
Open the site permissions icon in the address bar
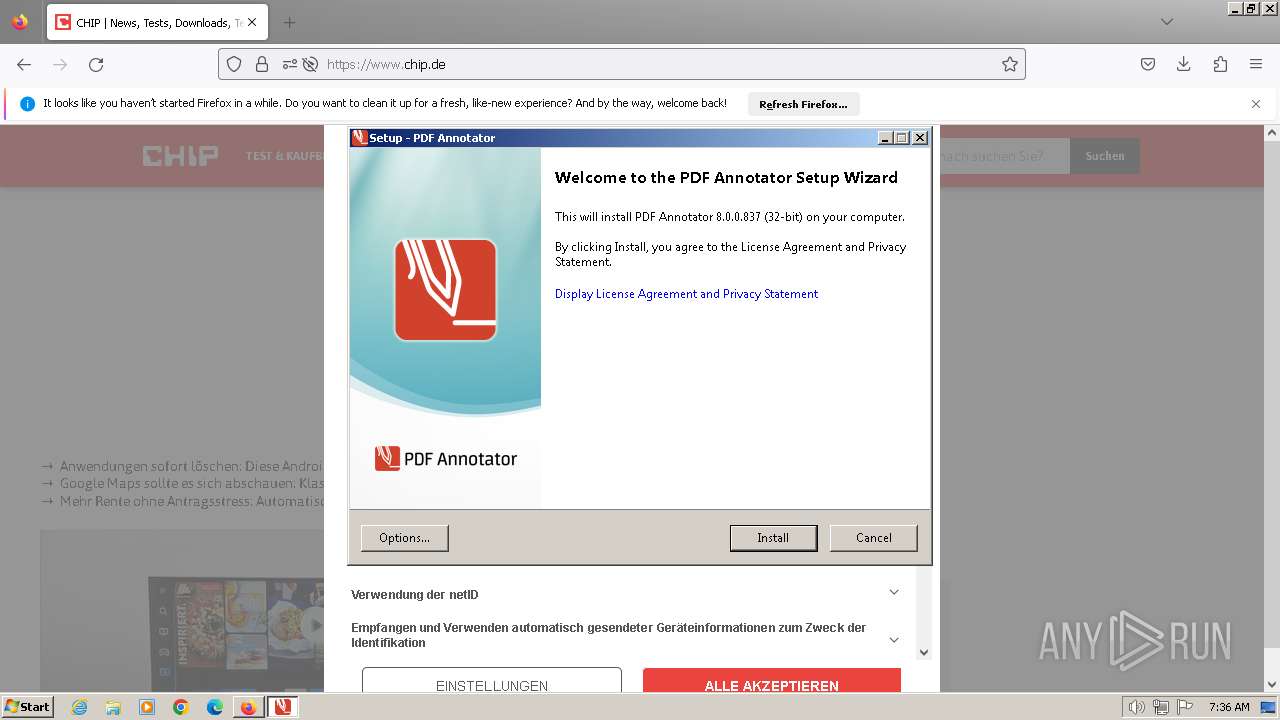(x=290, y=64)
